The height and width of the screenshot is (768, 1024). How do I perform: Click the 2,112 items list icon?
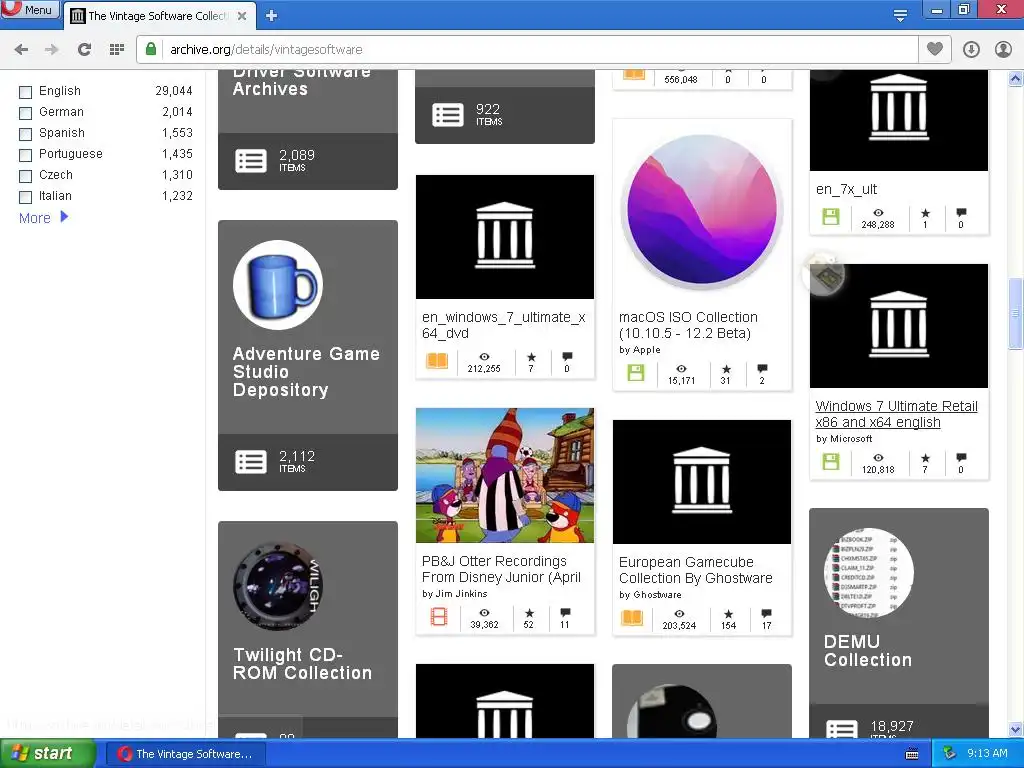pyautogui.click(x=251, y=462)
